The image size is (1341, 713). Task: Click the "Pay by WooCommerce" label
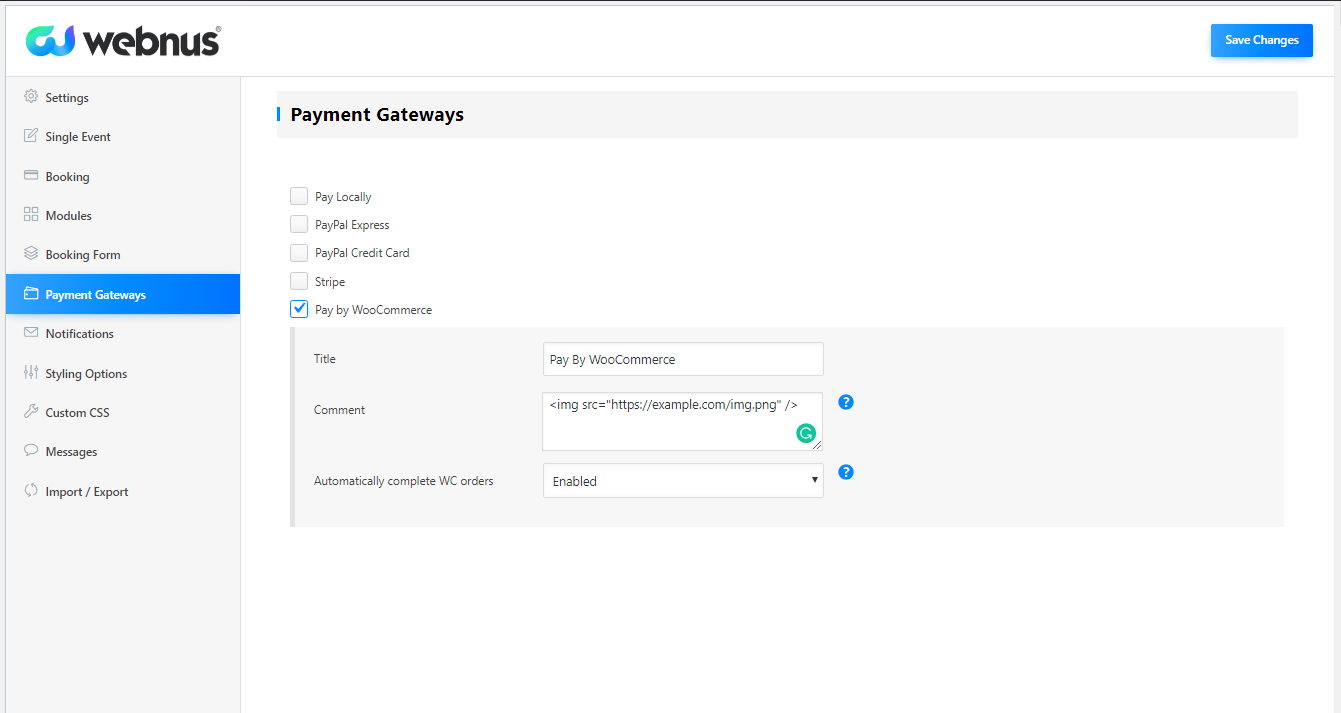tap(373, 310)
